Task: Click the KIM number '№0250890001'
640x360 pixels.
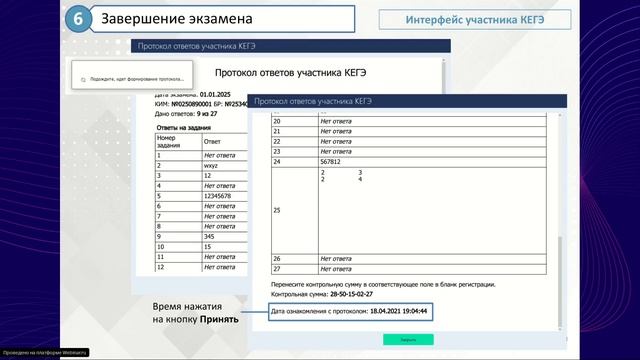Action: pos(191,104)
